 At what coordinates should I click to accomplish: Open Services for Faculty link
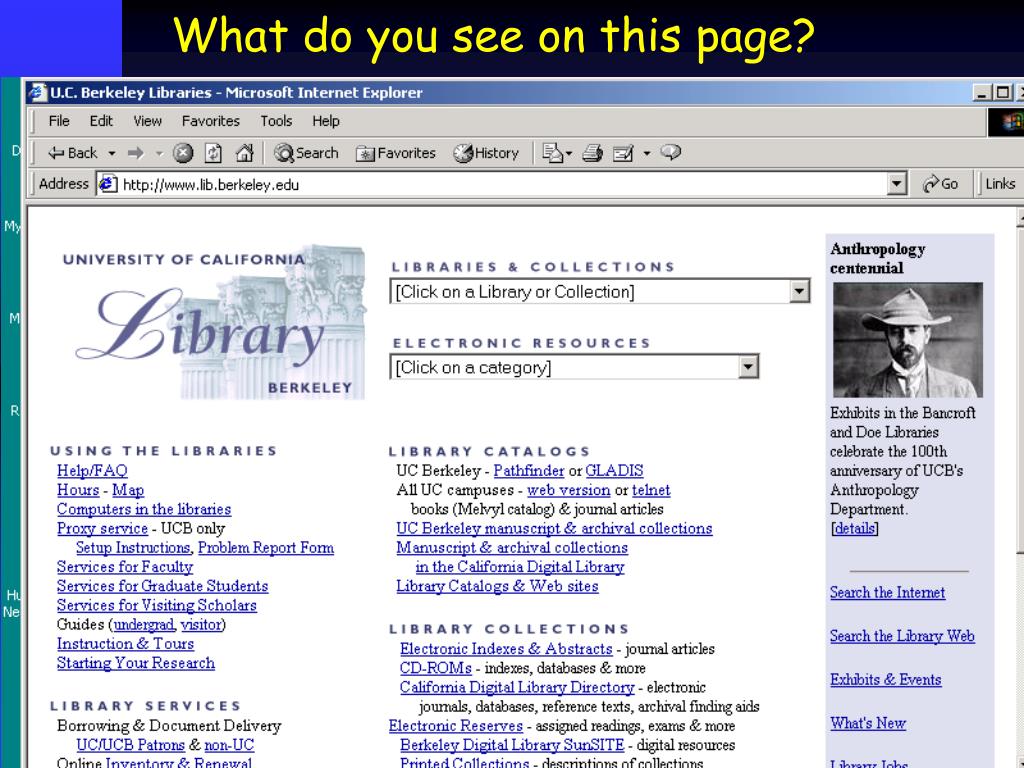[125, 567]
